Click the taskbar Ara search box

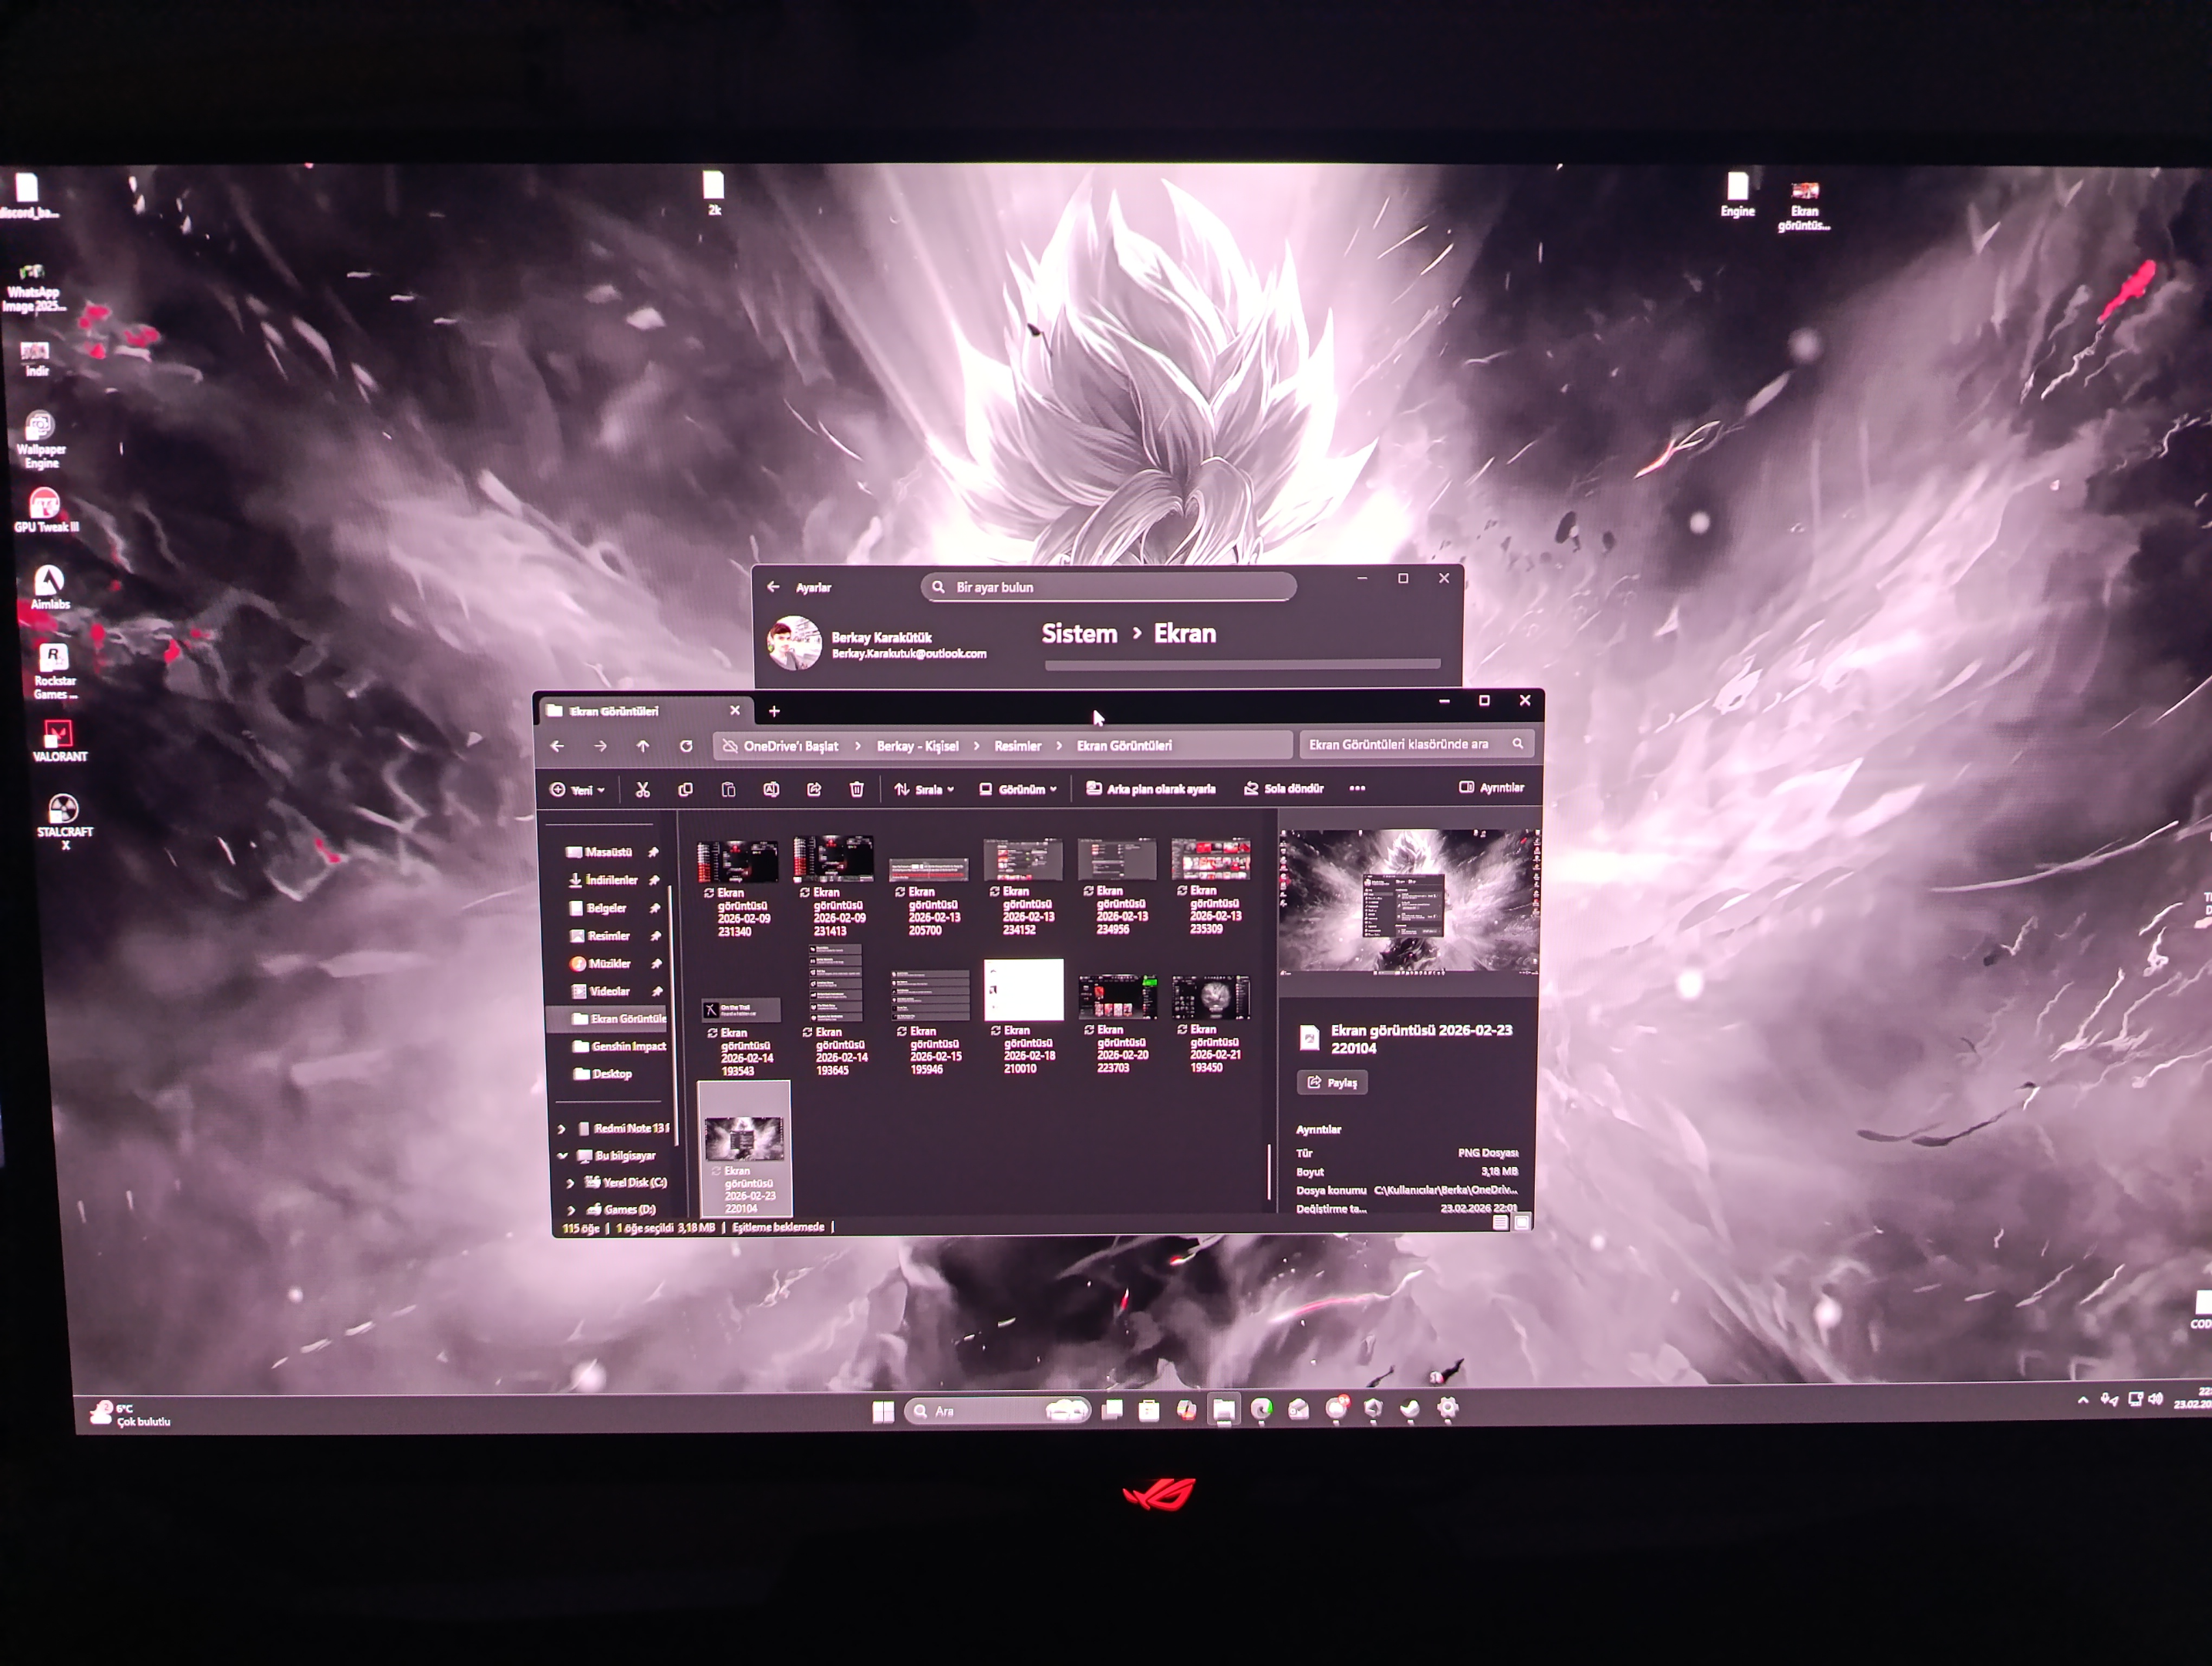(997, 1411)
